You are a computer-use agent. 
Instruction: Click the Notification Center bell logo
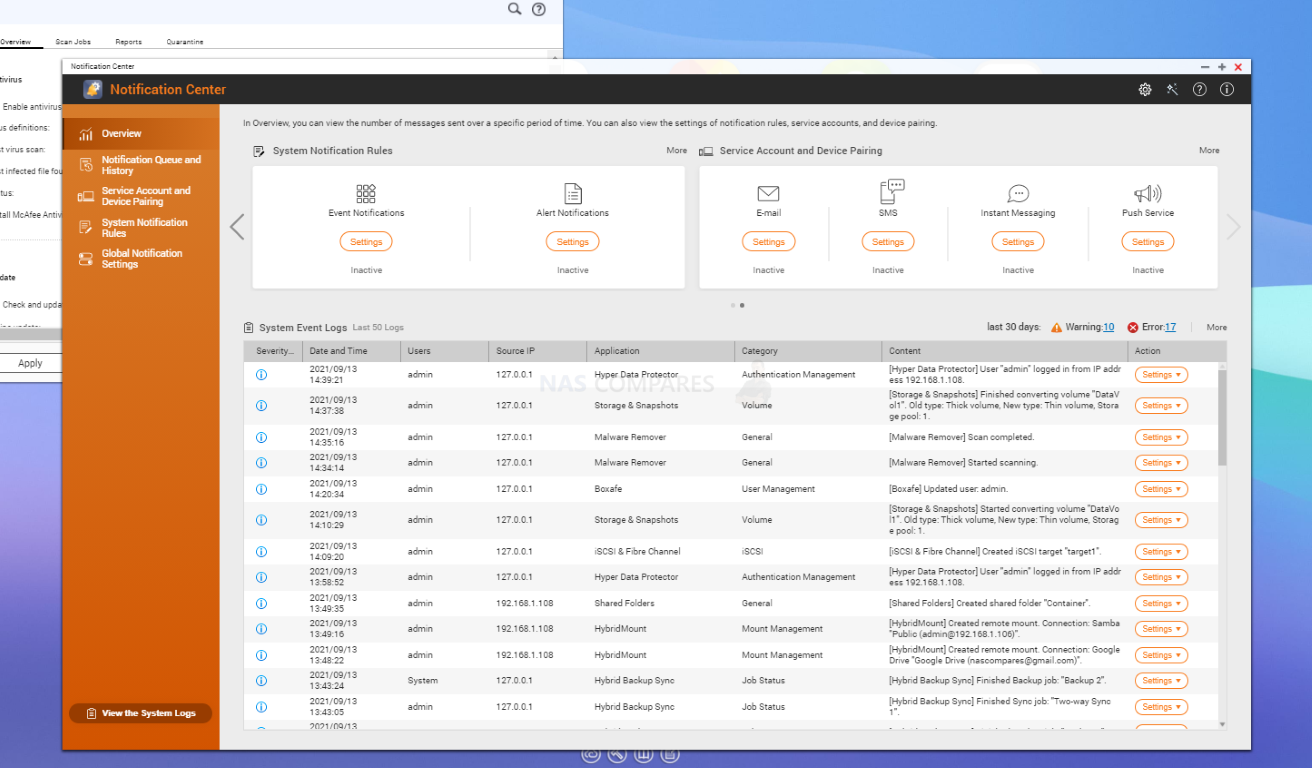point(92,89)
